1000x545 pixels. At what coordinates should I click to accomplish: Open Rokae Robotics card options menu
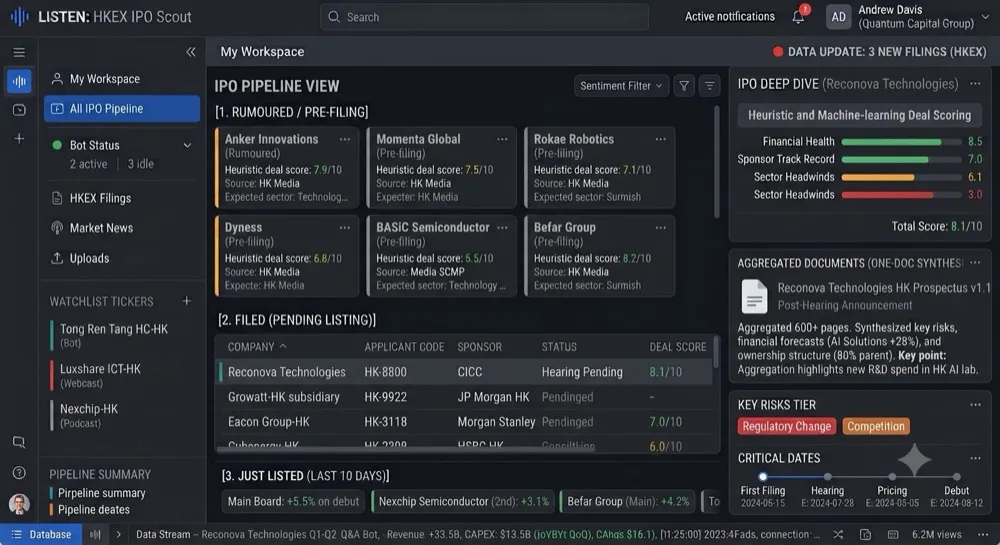661,139
